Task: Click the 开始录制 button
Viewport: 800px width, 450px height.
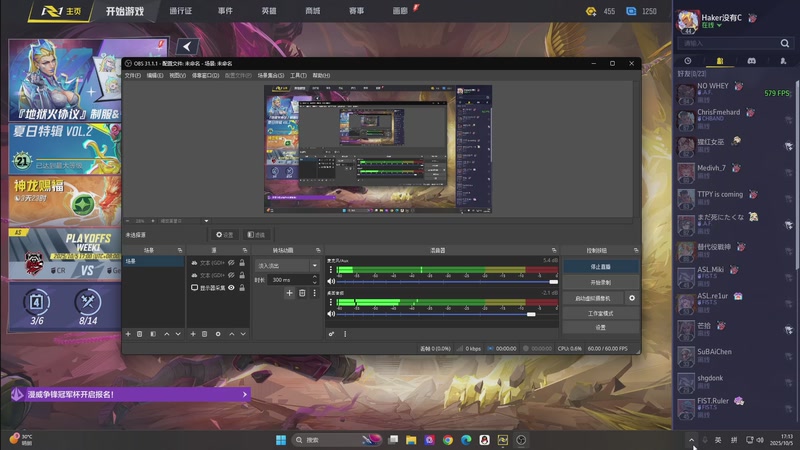Action: (600, 282)
